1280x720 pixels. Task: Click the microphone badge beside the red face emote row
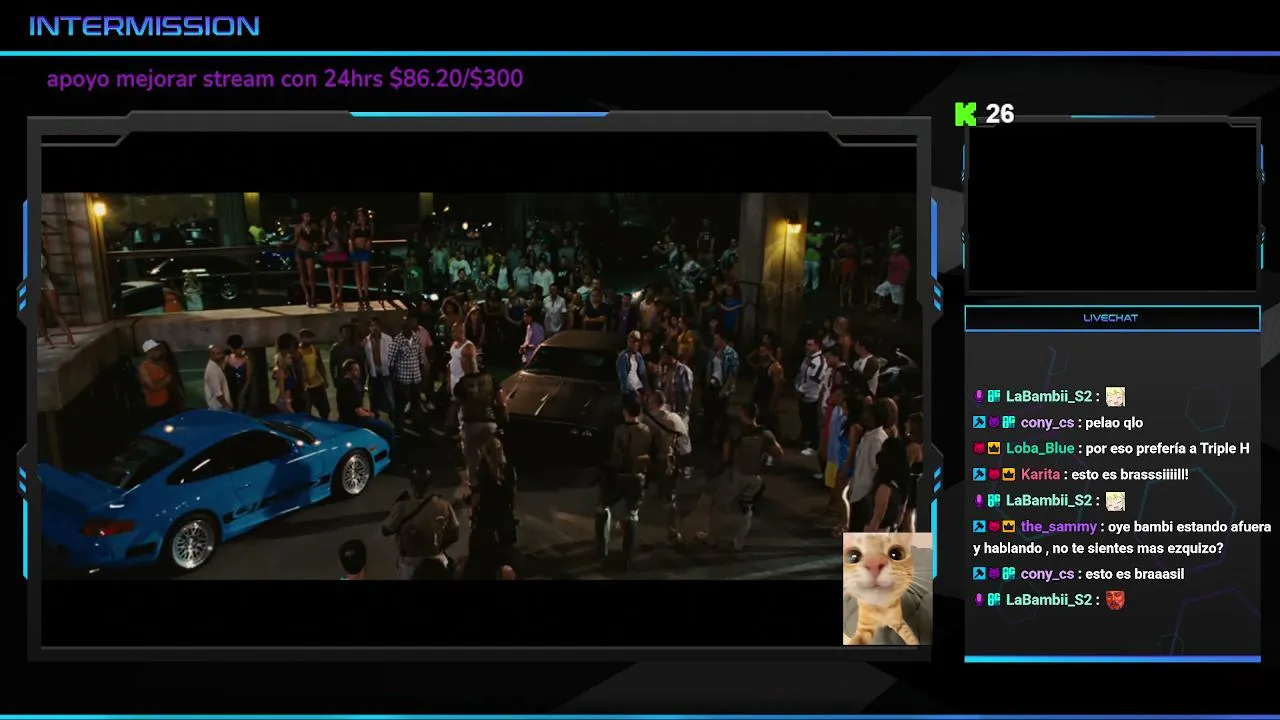979,600
